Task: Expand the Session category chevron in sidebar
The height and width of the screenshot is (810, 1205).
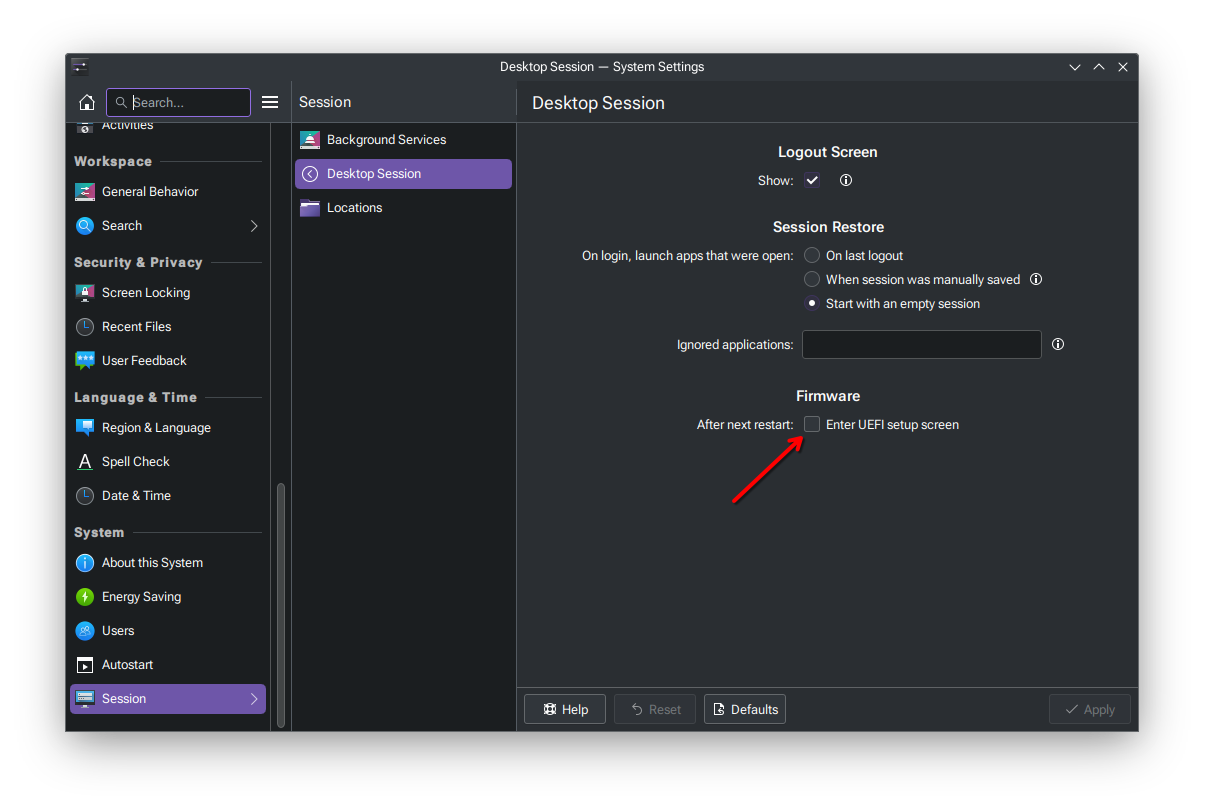Action: pyautogui.click(x=254, y=699)
